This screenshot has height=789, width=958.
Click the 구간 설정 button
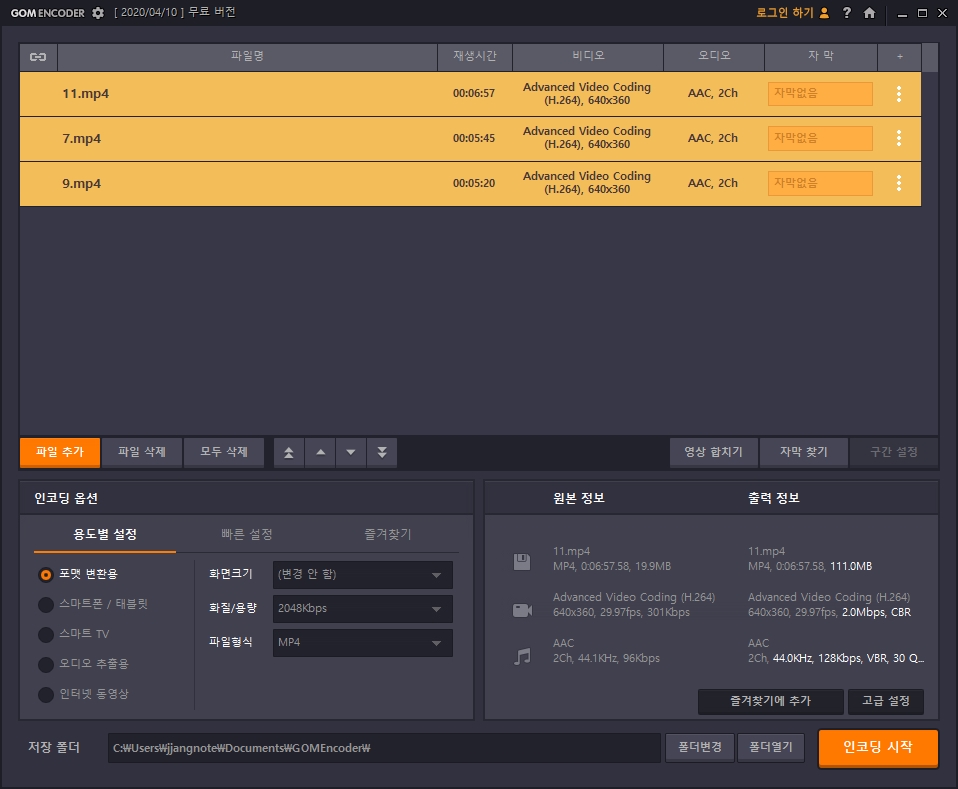pyautogui.click(x=894, y=452)
